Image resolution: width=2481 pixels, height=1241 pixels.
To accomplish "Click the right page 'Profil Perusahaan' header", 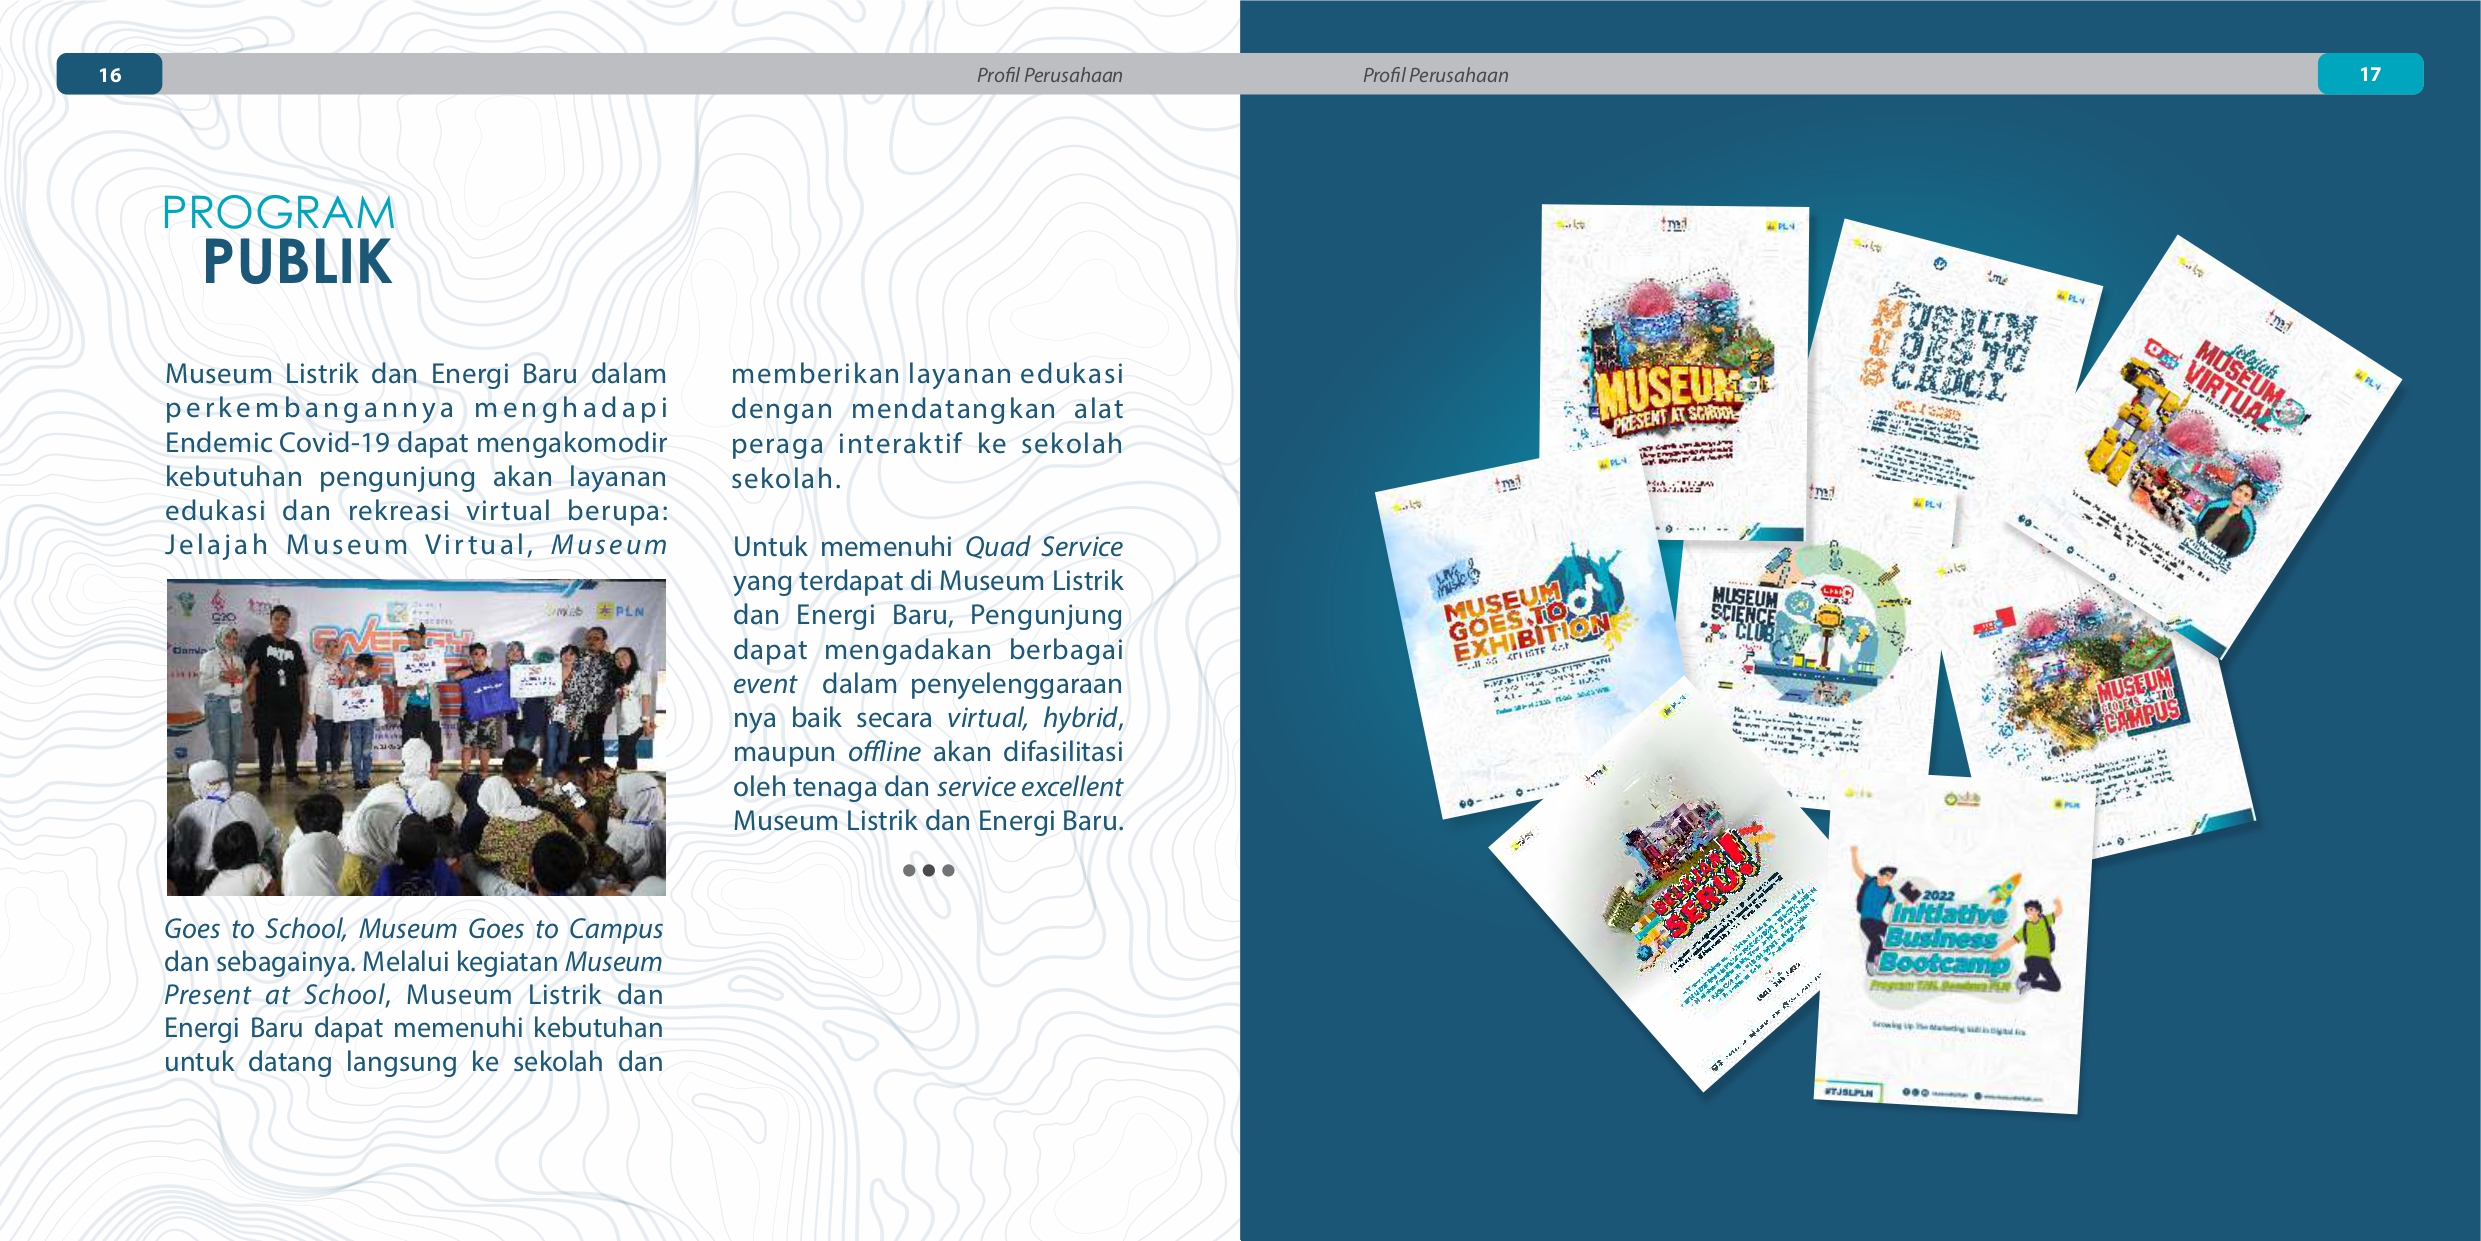I will 1435,75.
